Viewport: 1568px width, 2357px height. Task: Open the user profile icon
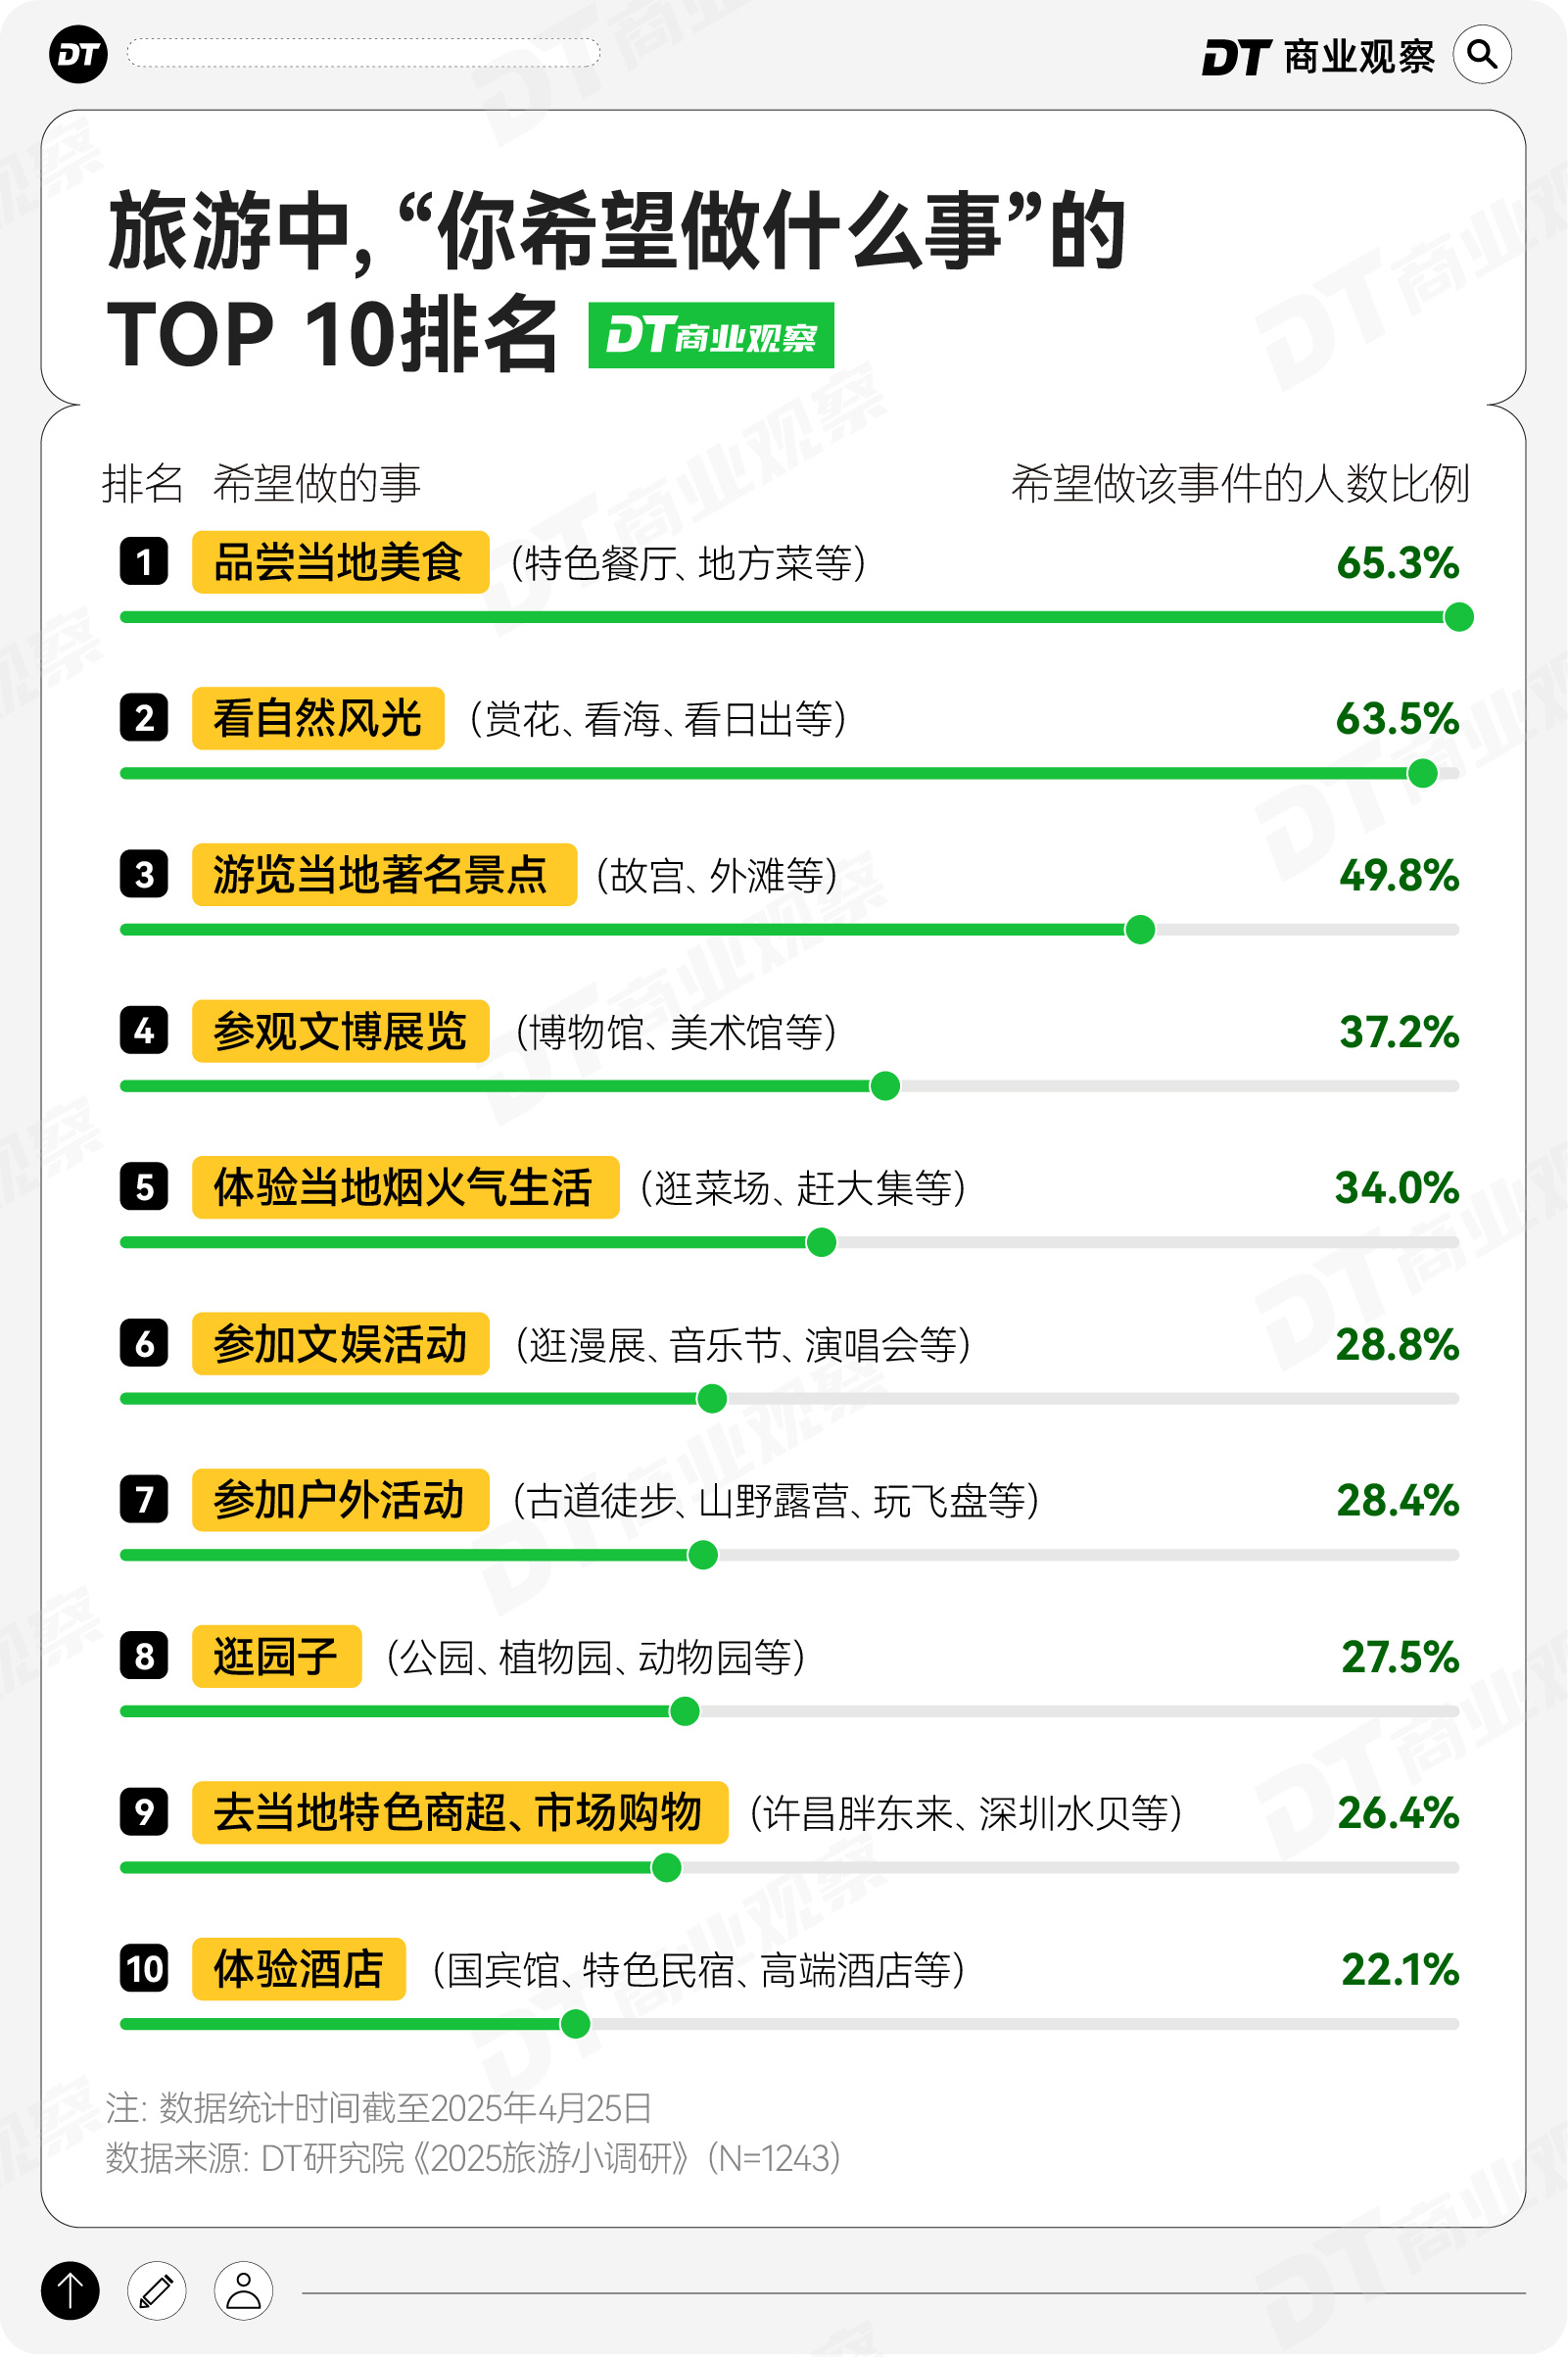243,2290
